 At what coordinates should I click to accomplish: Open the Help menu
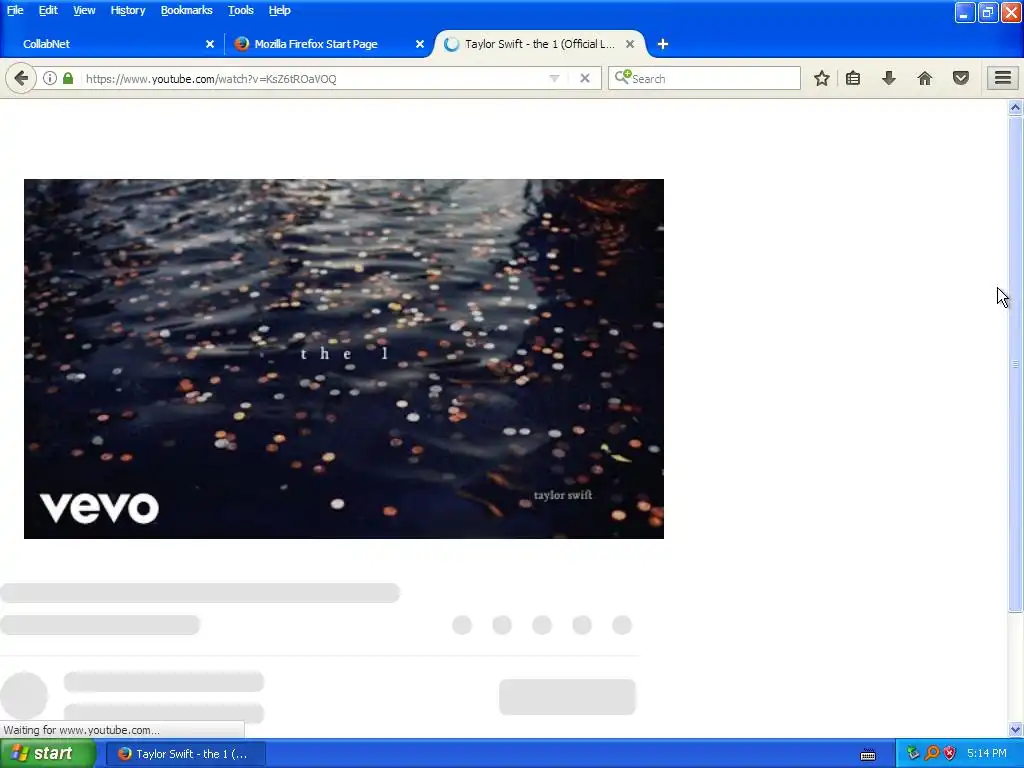coord(279,10)
